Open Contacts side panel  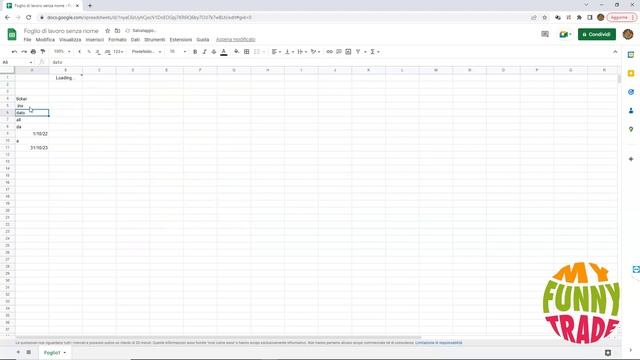point(631,111)
